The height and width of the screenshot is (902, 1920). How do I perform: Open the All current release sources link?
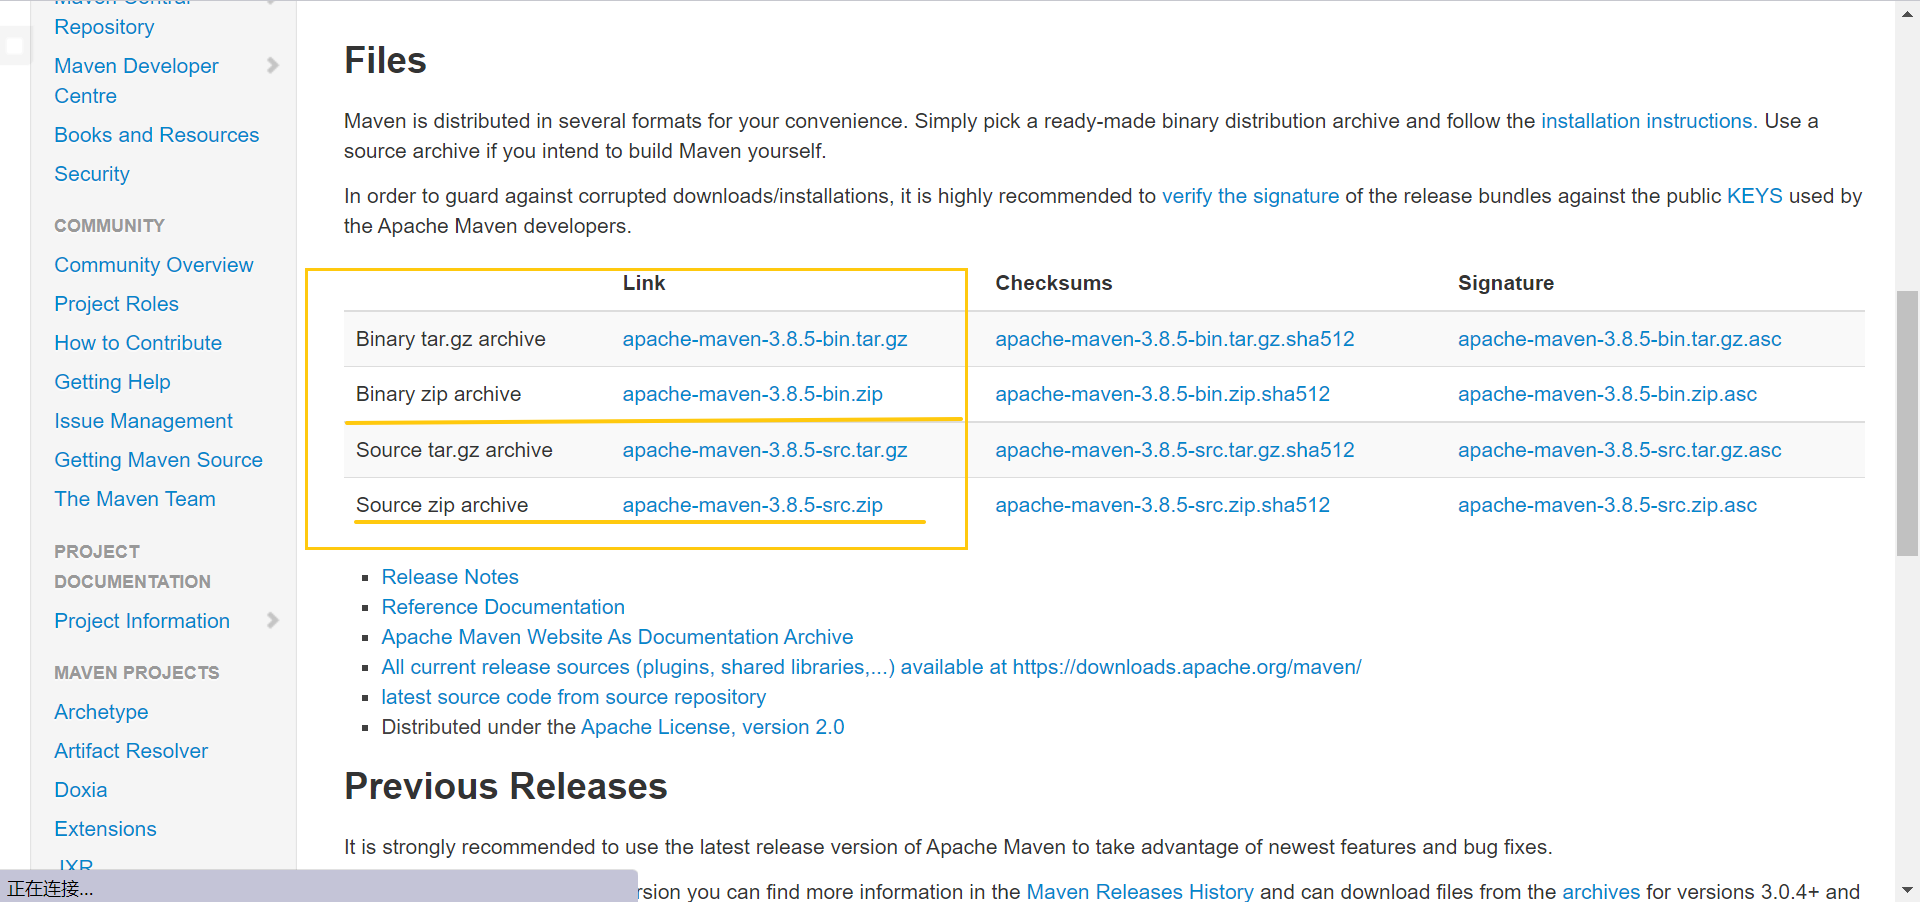point(871,667)
